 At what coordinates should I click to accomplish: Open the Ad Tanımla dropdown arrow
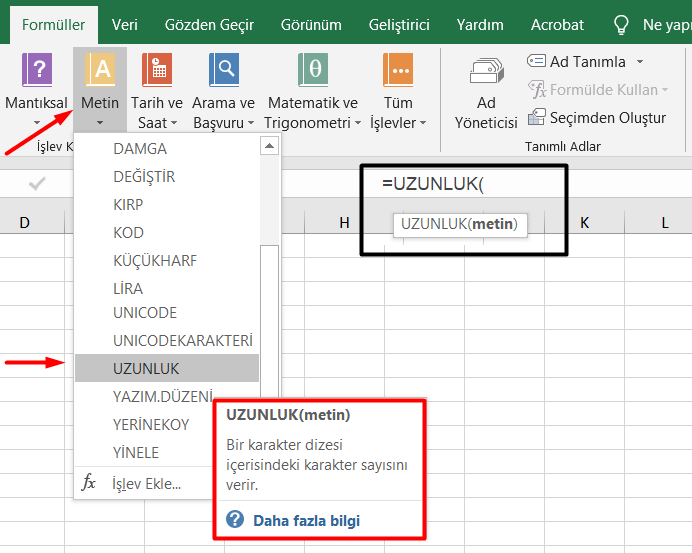tap(640, 62)
